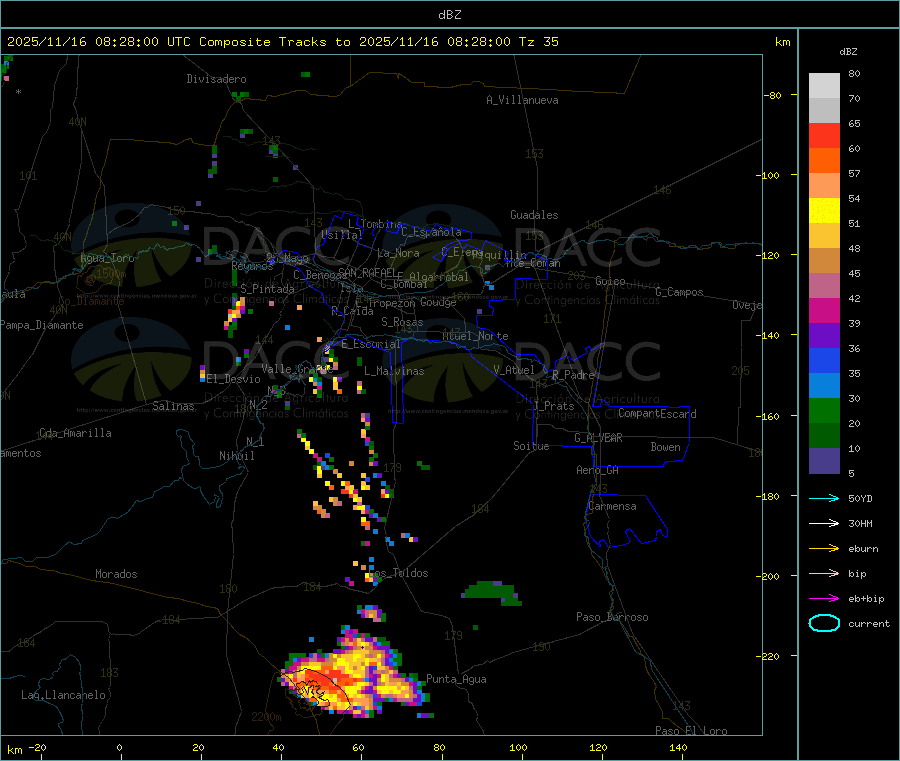
Task: Click the timestamp header text
Action: click(283, 42)
